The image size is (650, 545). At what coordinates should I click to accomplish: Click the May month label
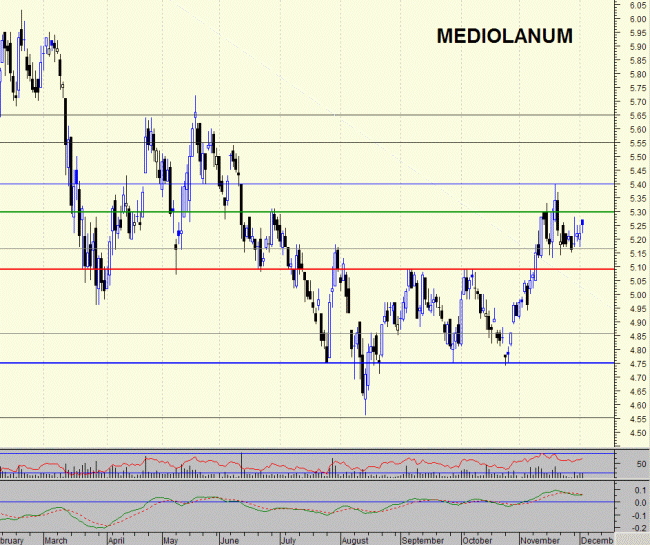click(x=170, y=540)
